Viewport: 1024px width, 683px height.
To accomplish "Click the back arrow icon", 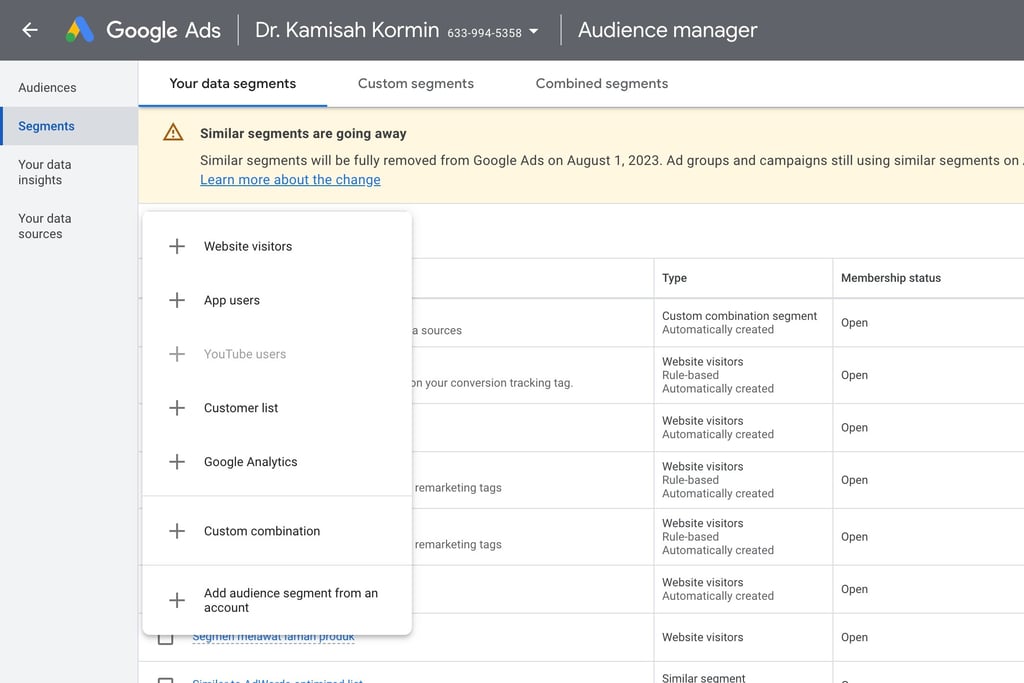I will click(x=30, y=30).
